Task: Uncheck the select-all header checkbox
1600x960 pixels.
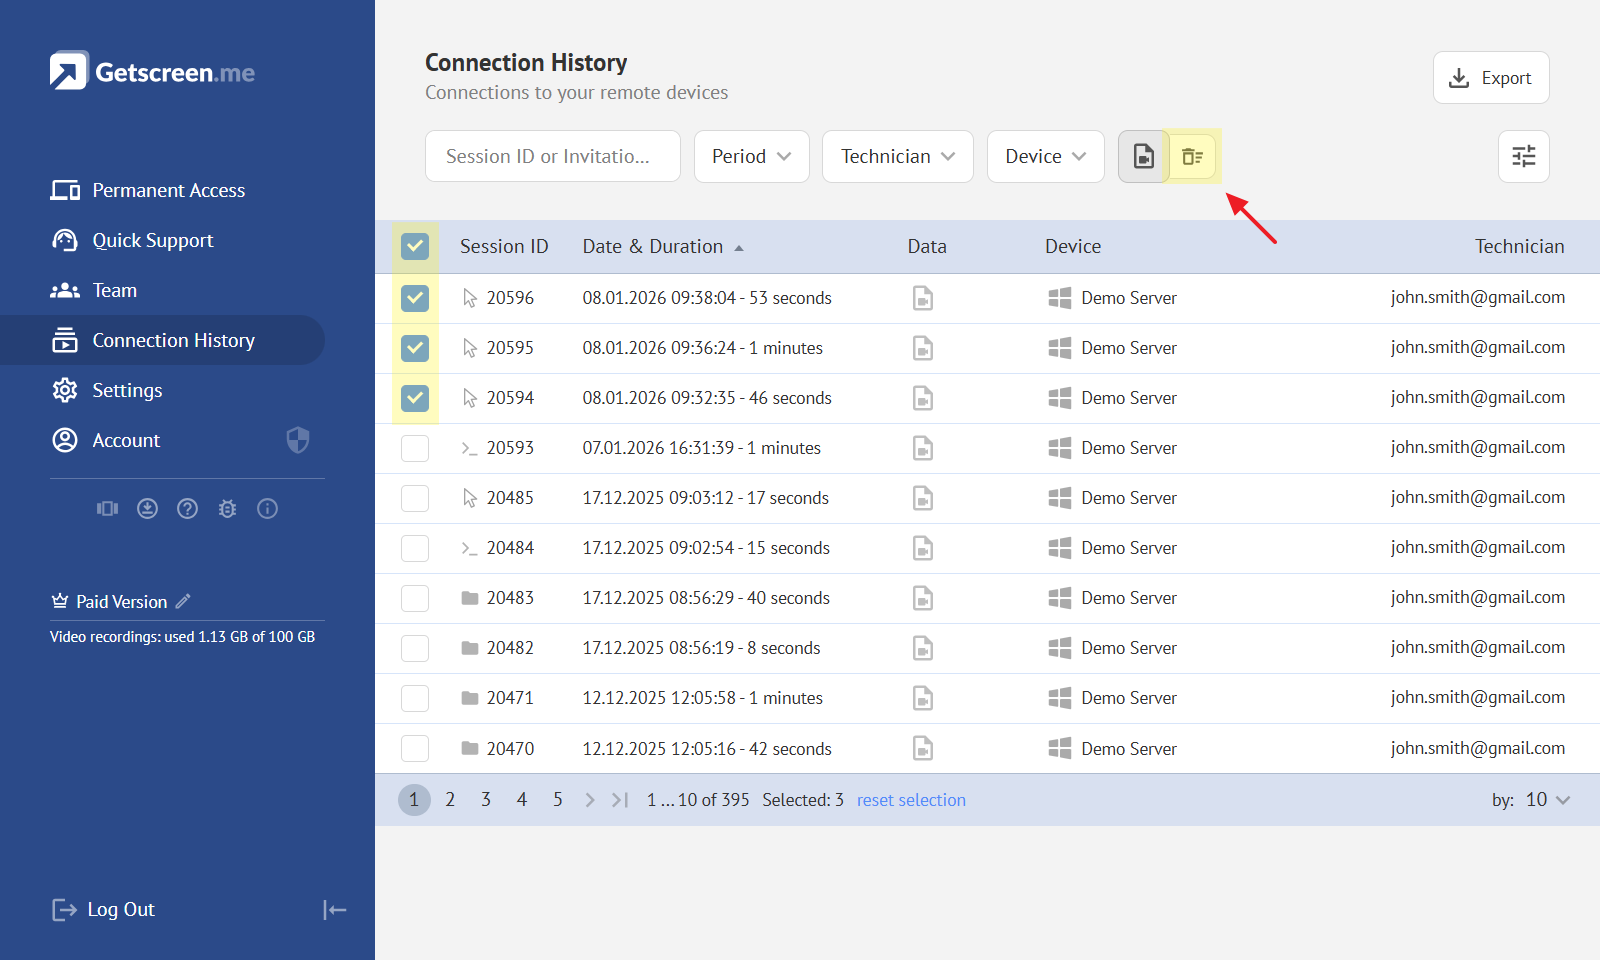Action: (415, 247)
